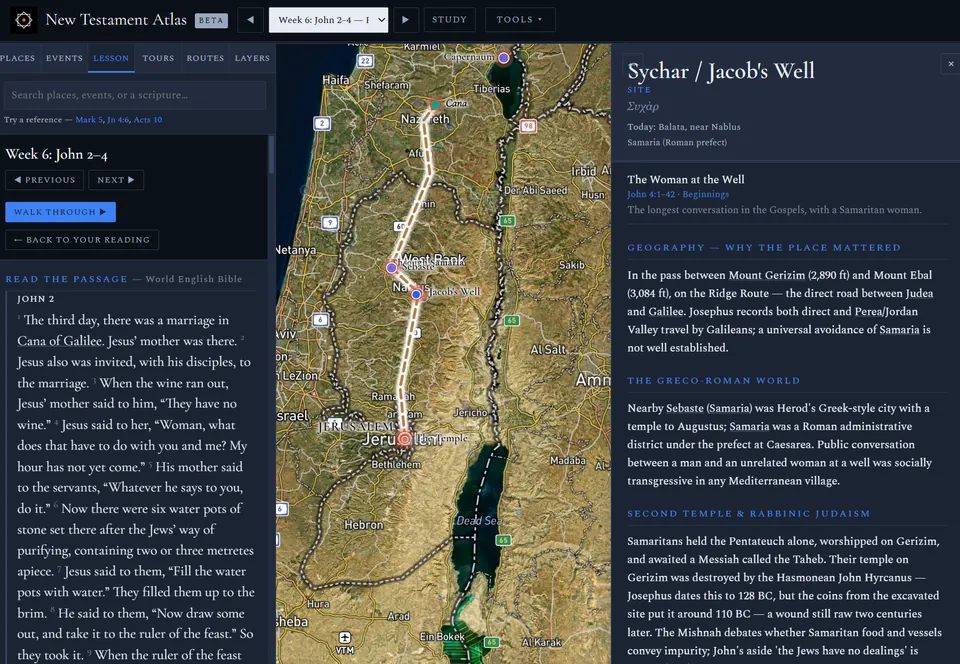Click the lesson panel scrollbar

(x=271, y=154)
